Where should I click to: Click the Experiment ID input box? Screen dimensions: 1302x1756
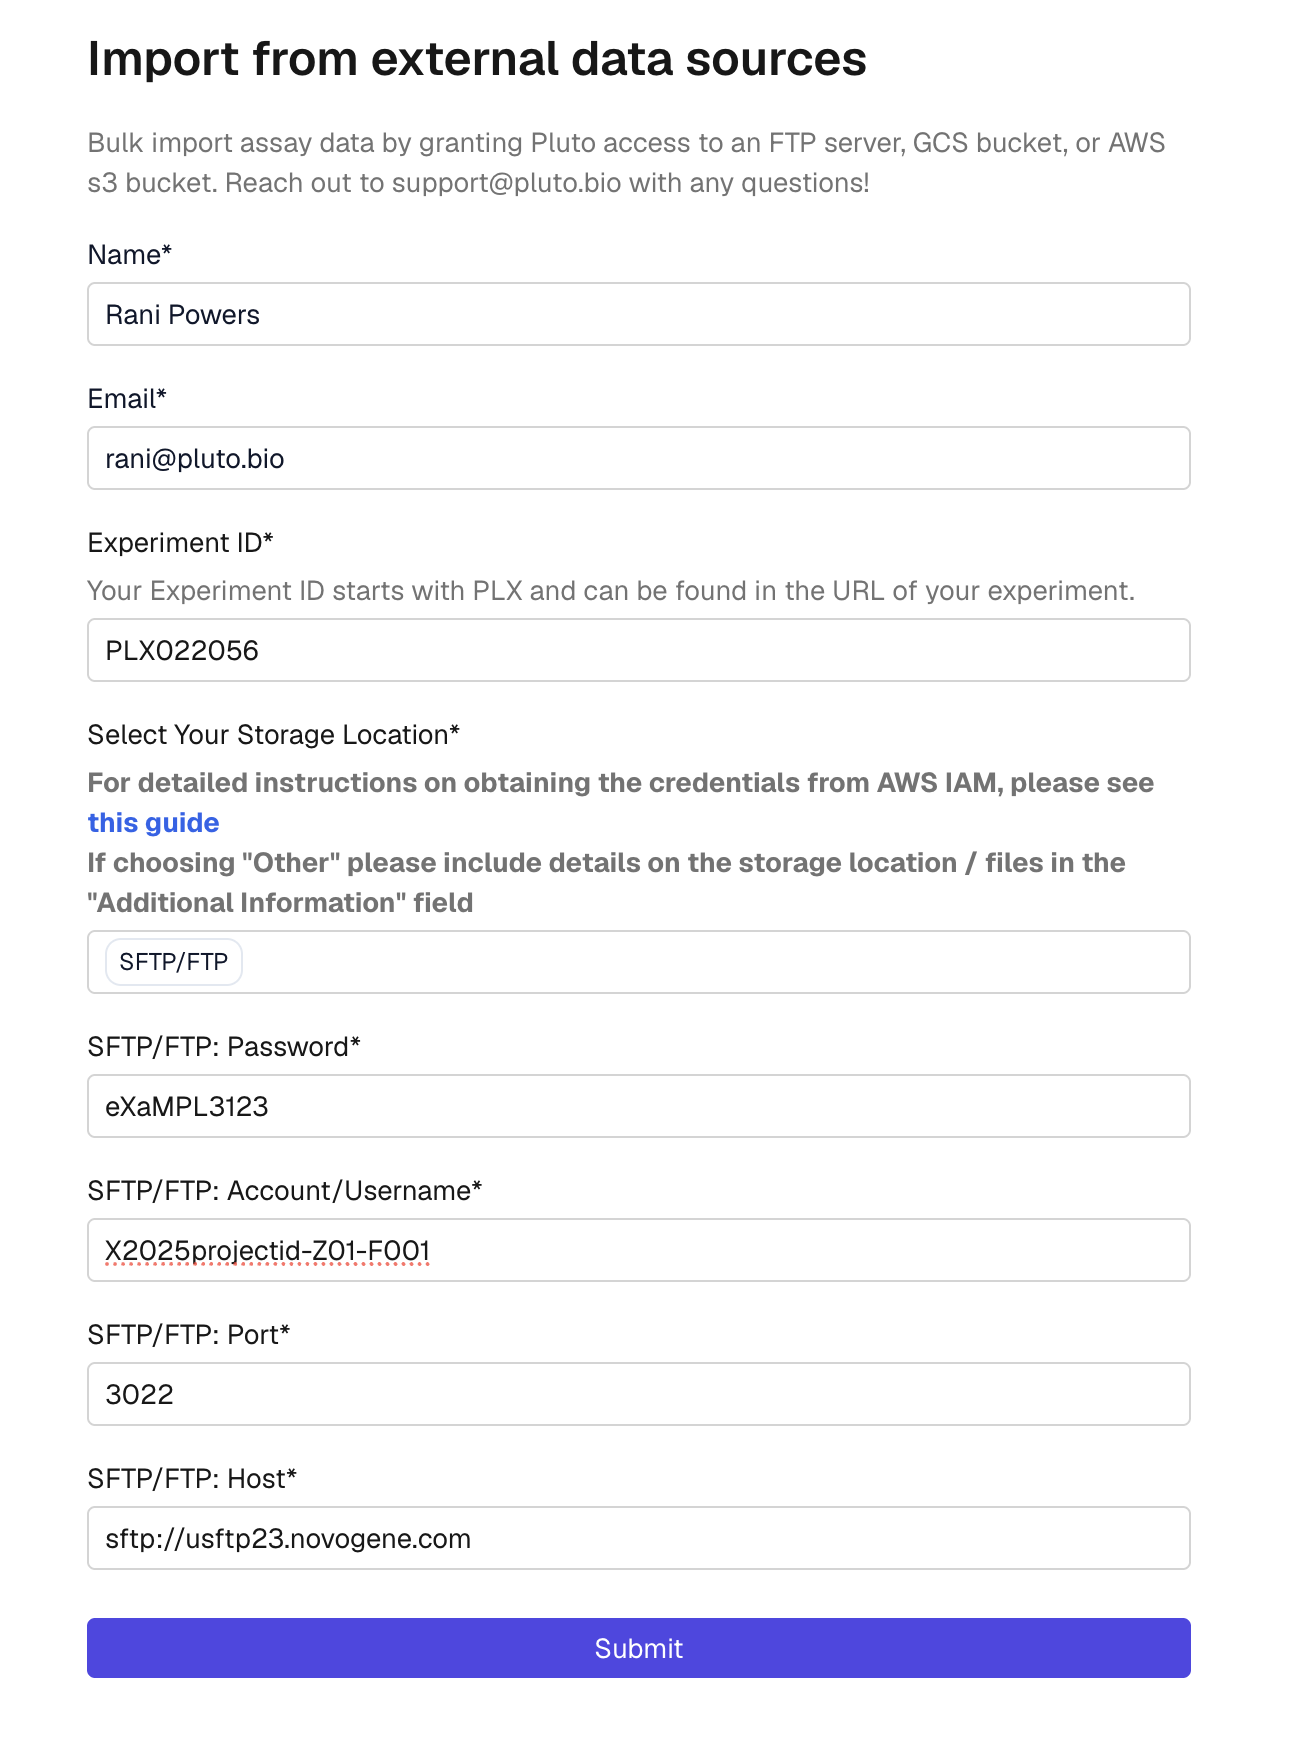(638, 651)
